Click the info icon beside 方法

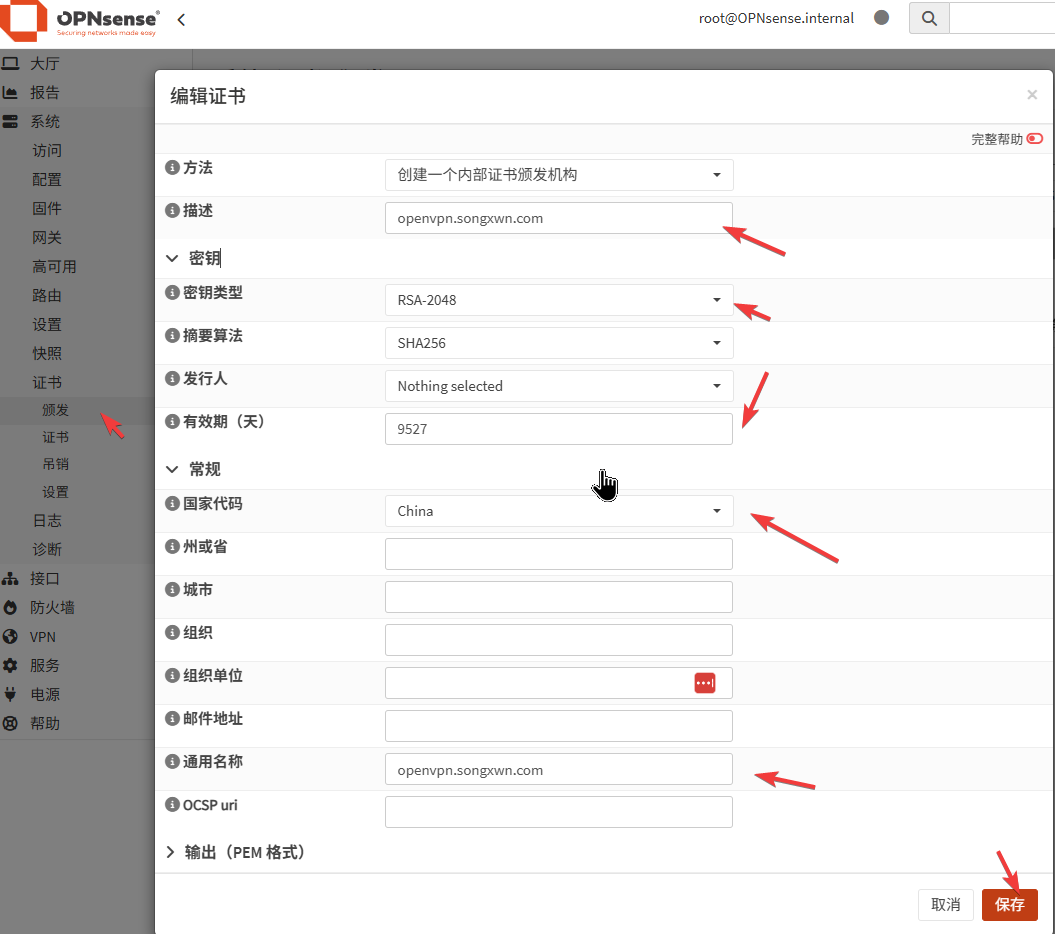172,168
